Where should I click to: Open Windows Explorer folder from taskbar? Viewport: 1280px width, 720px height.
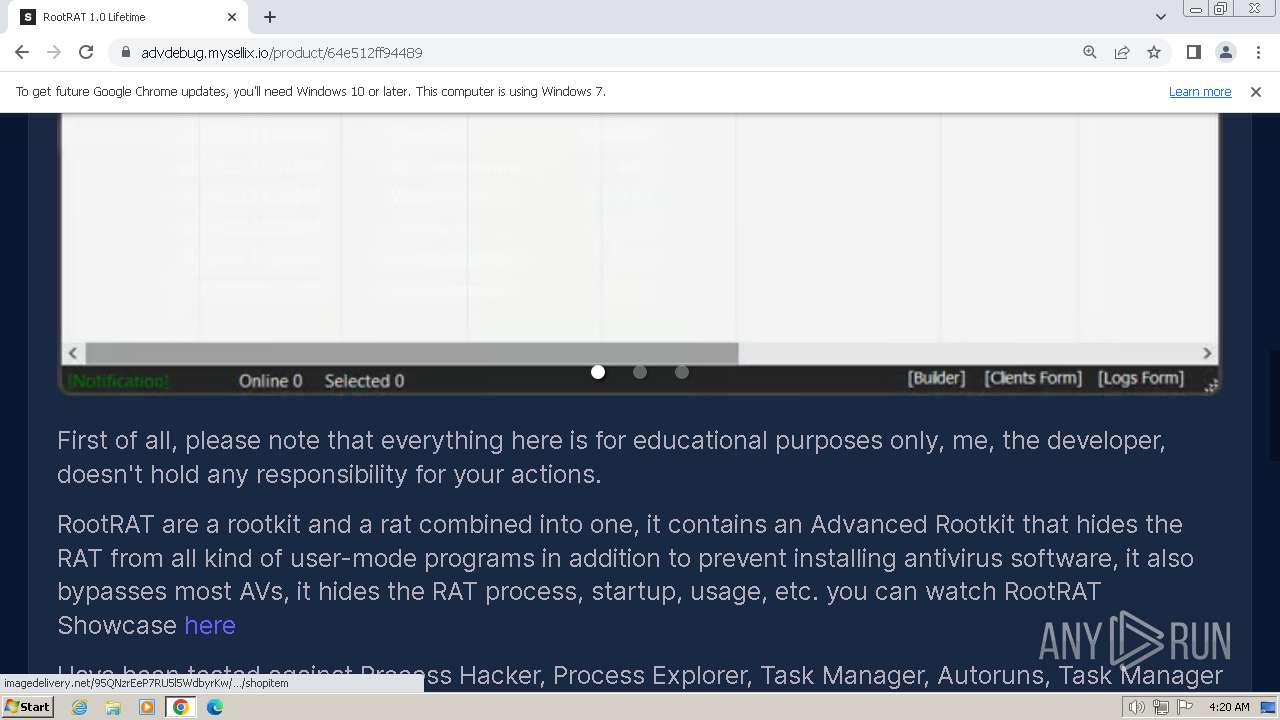(x=113, y=707)
